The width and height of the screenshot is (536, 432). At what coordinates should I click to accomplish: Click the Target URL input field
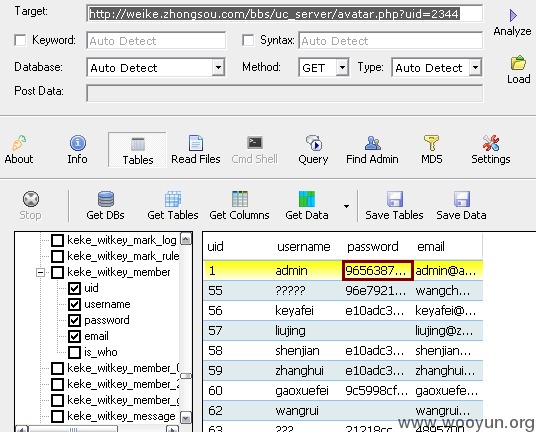[284, 14]
